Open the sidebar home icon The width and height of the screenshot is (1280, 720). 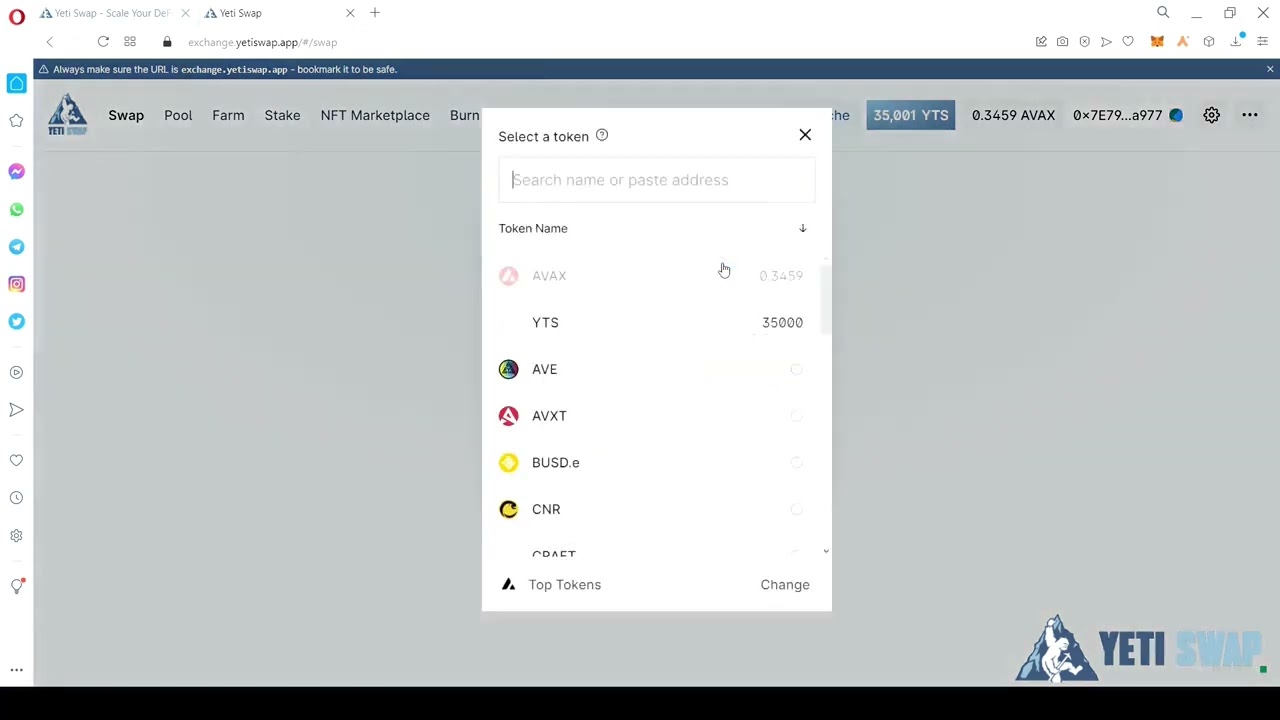[x=16, y=84]
